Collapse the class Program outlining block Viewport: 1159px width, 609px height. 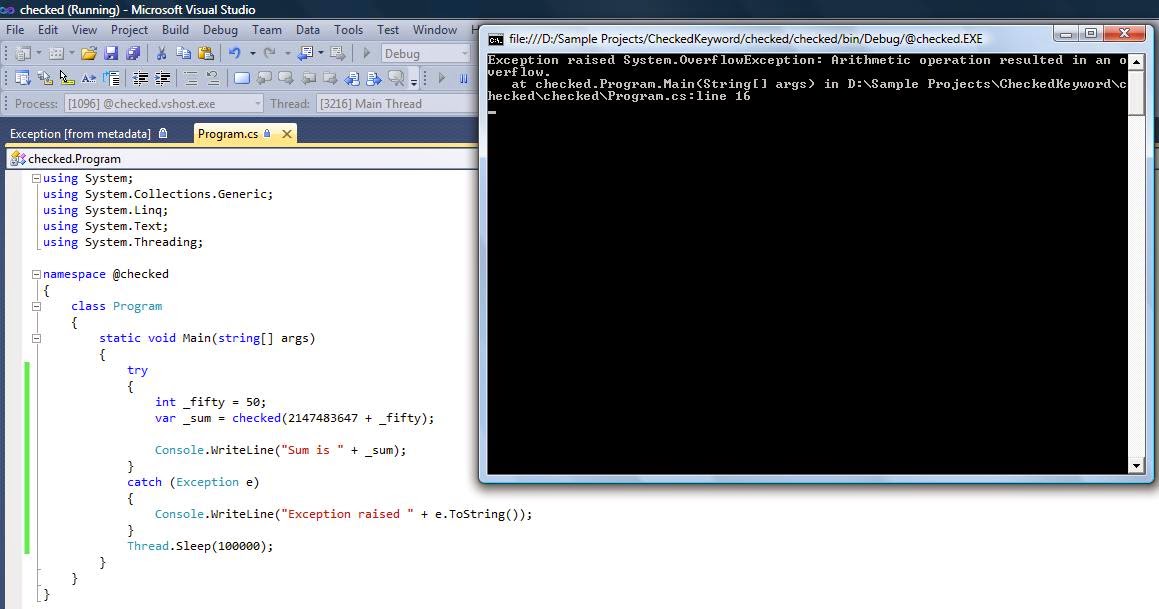tap(36, 306)
